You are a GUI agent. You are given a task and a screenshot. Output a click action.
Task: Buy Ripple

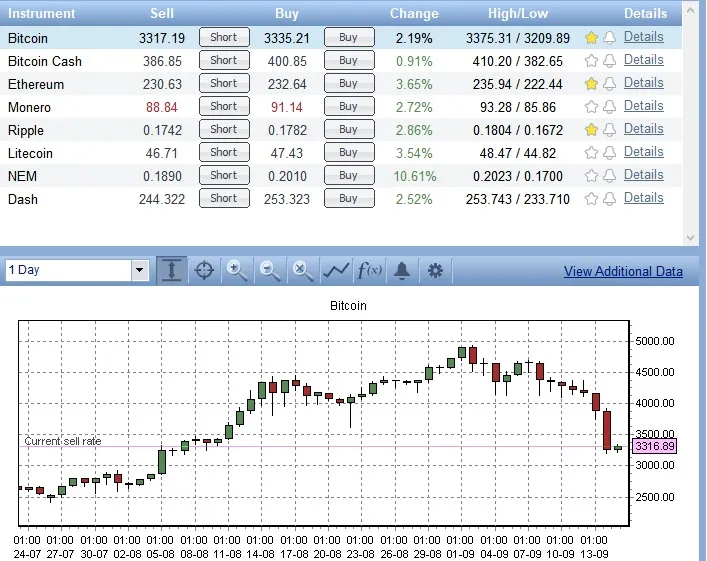coord(349,129)
